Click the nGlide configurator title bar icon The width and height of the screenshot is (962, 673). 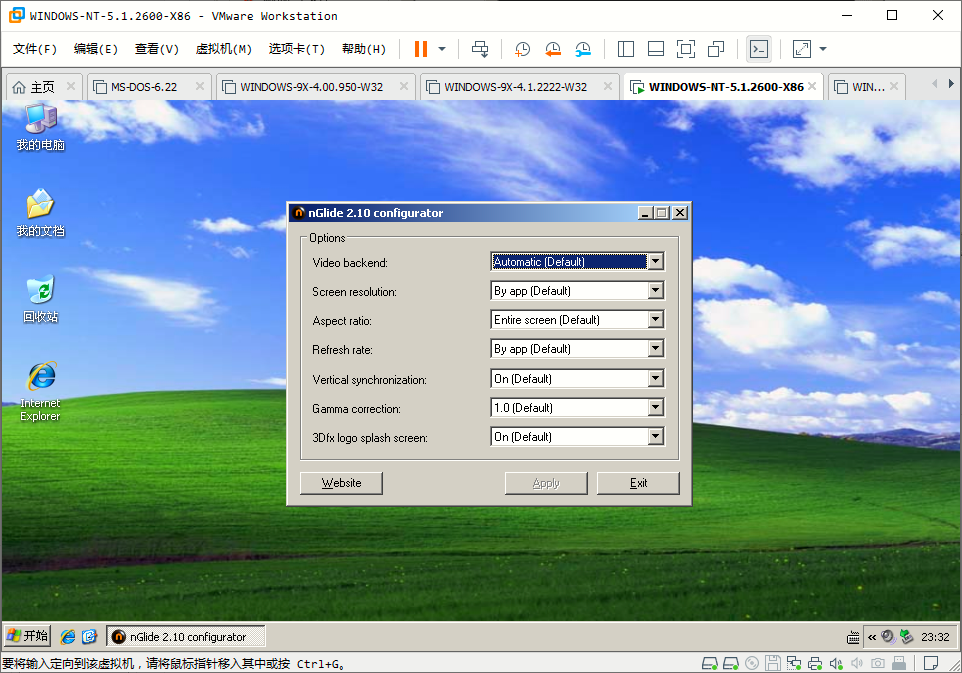click(x=299, y=213)
